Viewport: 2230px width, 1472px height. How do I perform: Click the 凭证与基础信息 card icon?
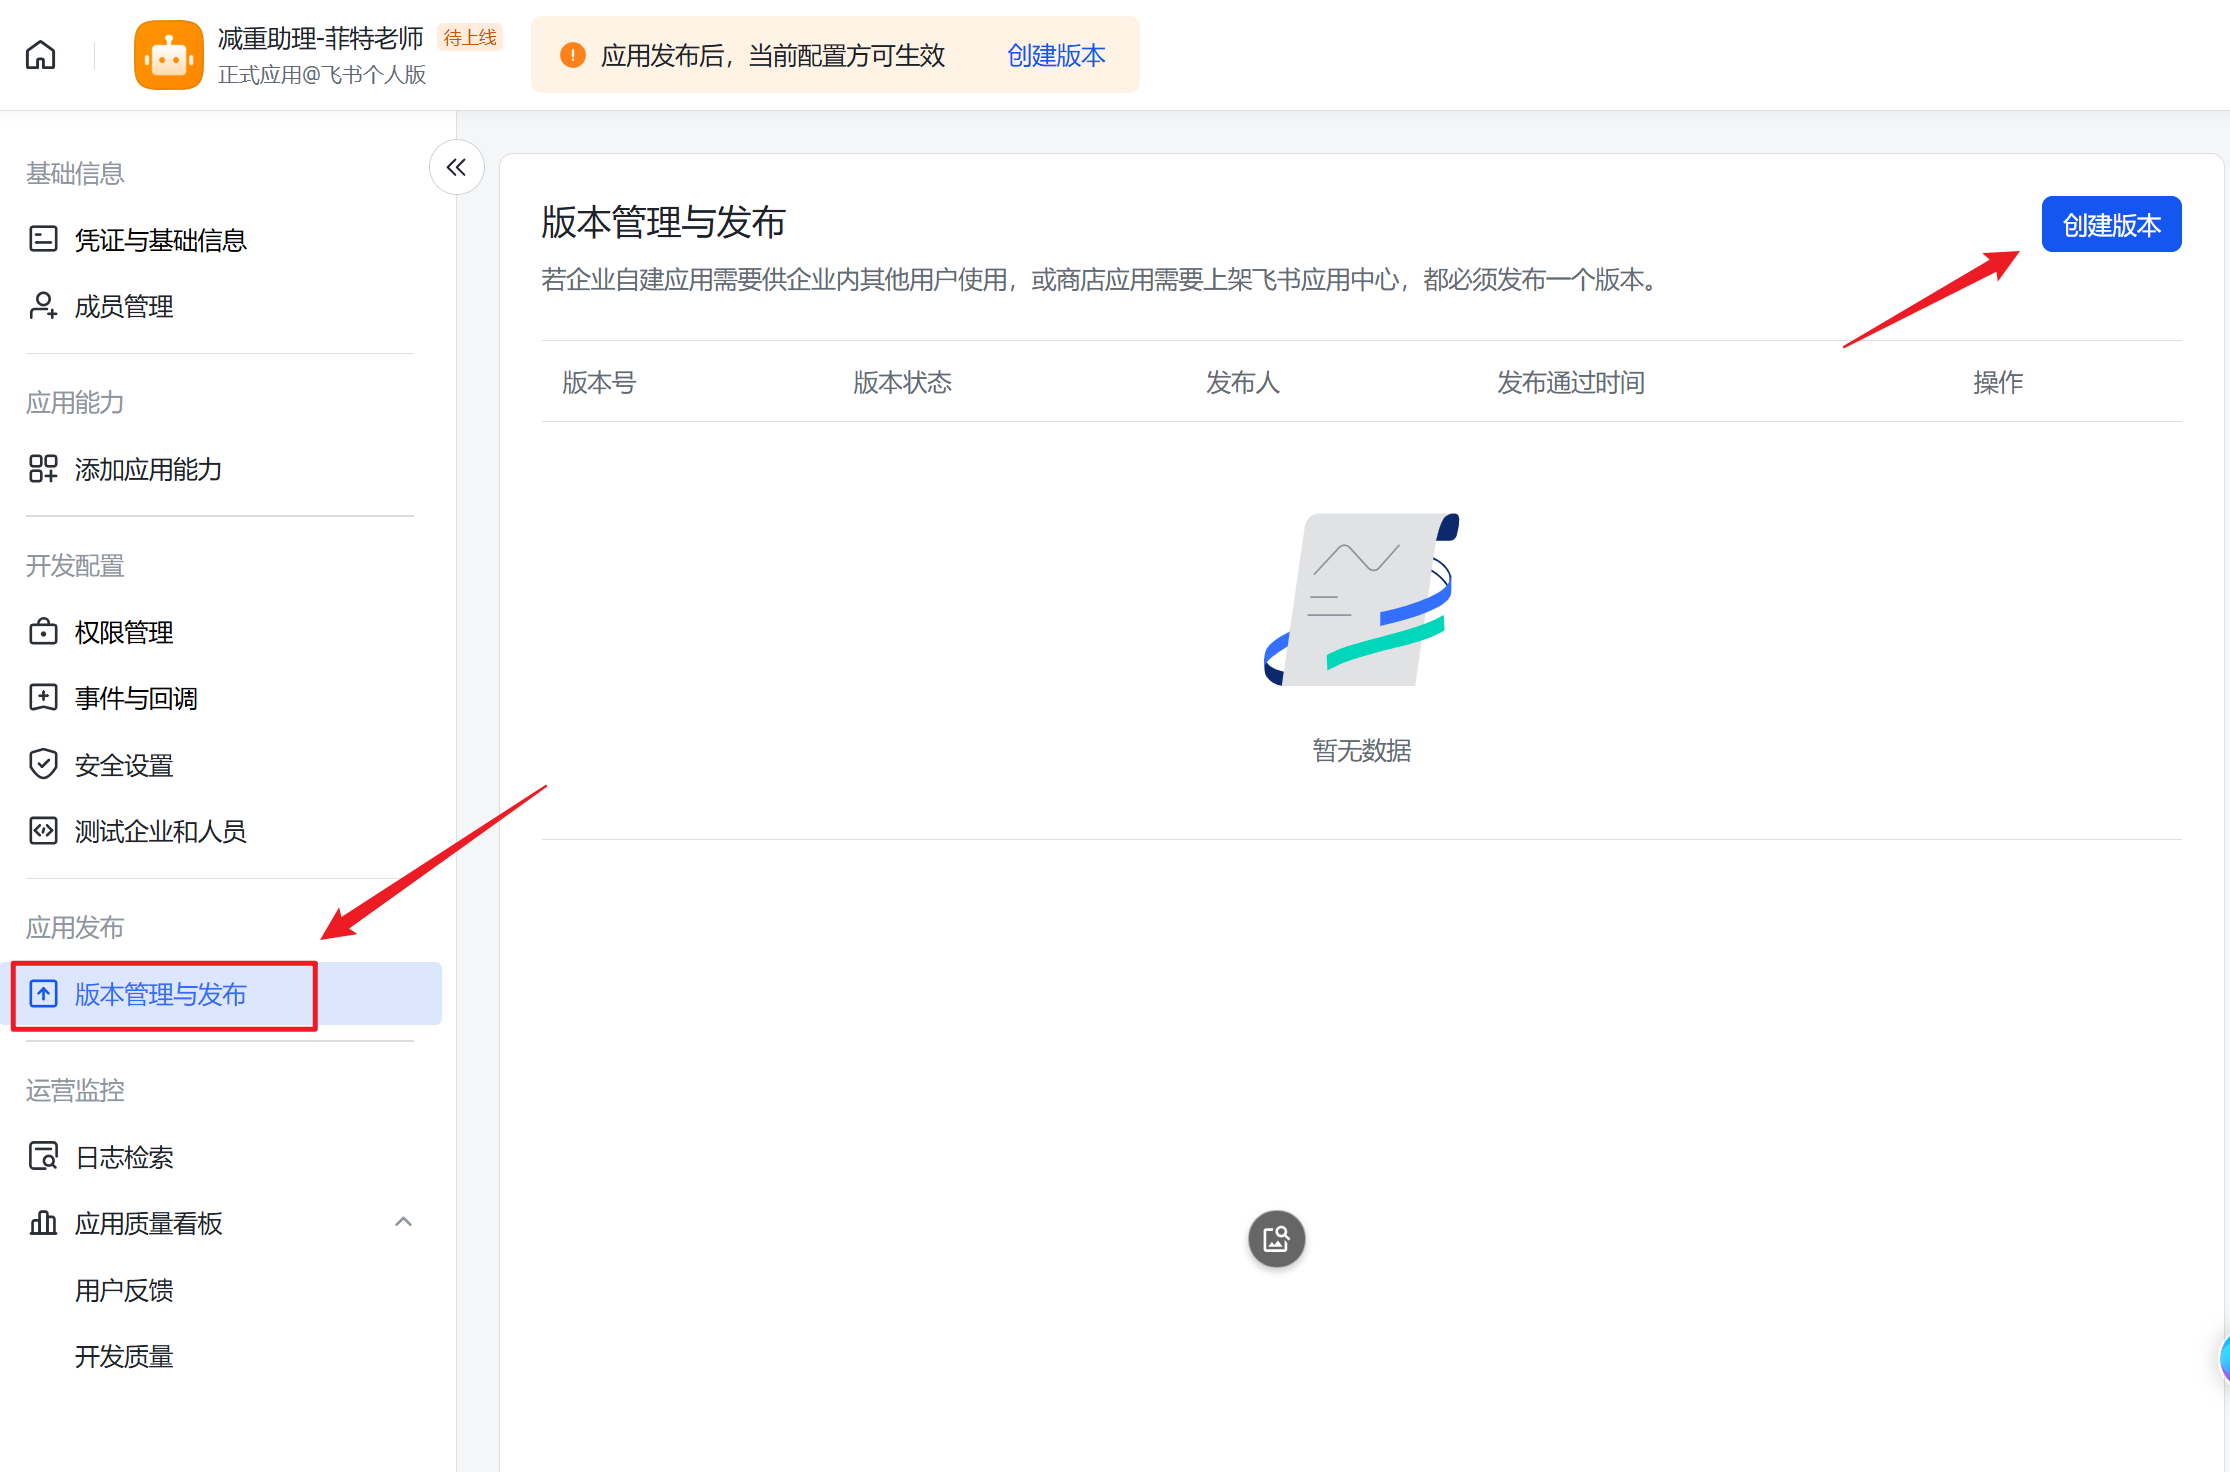tap(43, 239)
